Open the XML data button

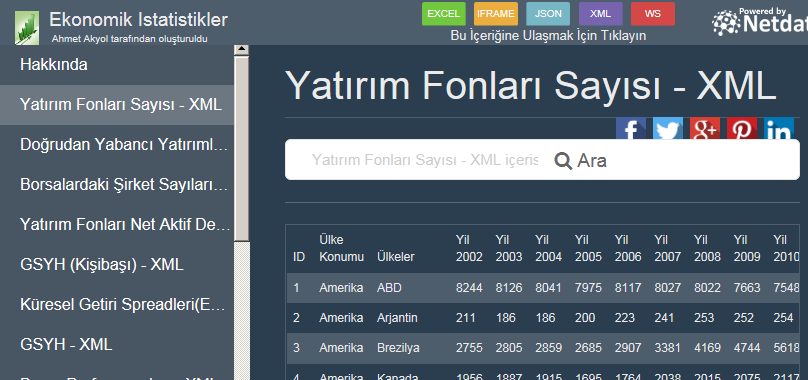[x=600, y=14]
